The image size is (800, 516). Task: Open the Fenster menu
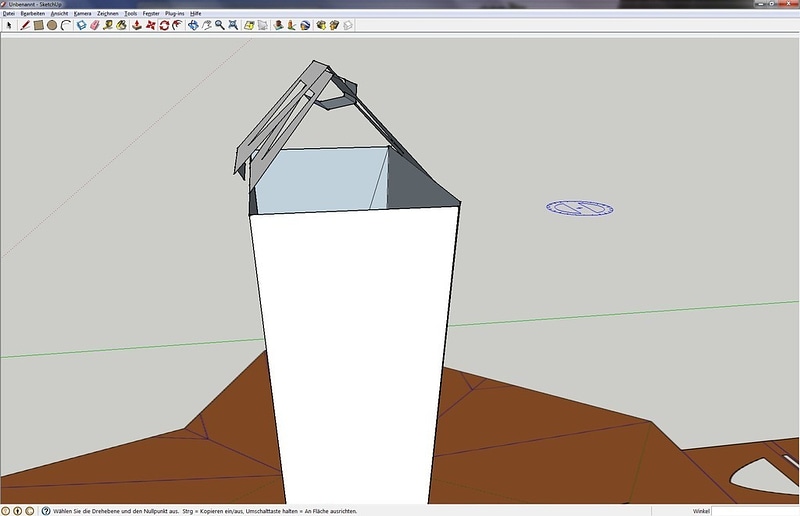pos(151,13)
